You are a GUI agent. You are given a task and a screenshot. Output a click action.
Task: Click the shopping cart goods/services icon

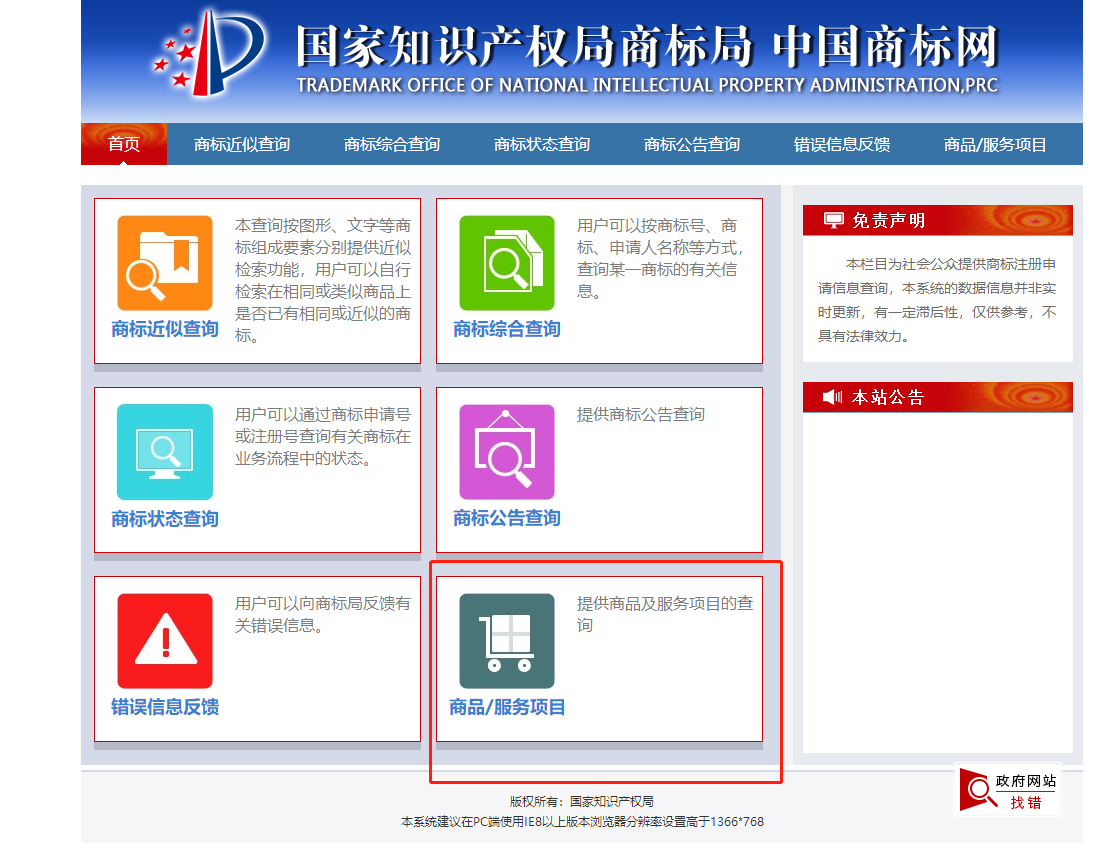point(506,640)
